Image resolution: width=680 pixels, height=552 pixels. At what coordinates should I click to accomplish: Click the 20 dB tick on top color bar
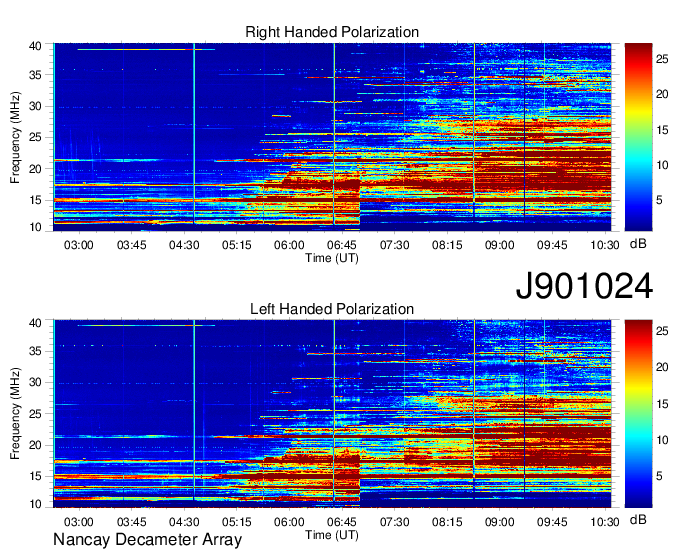[x=662, y=94]
